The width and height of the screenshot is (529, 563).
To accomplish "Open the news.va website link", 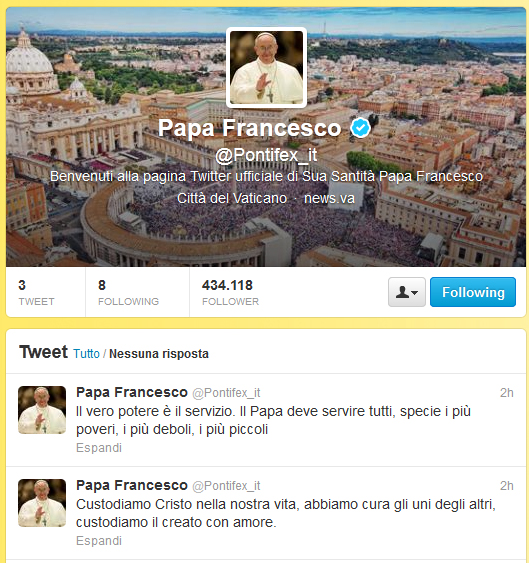I will (329, 198).
